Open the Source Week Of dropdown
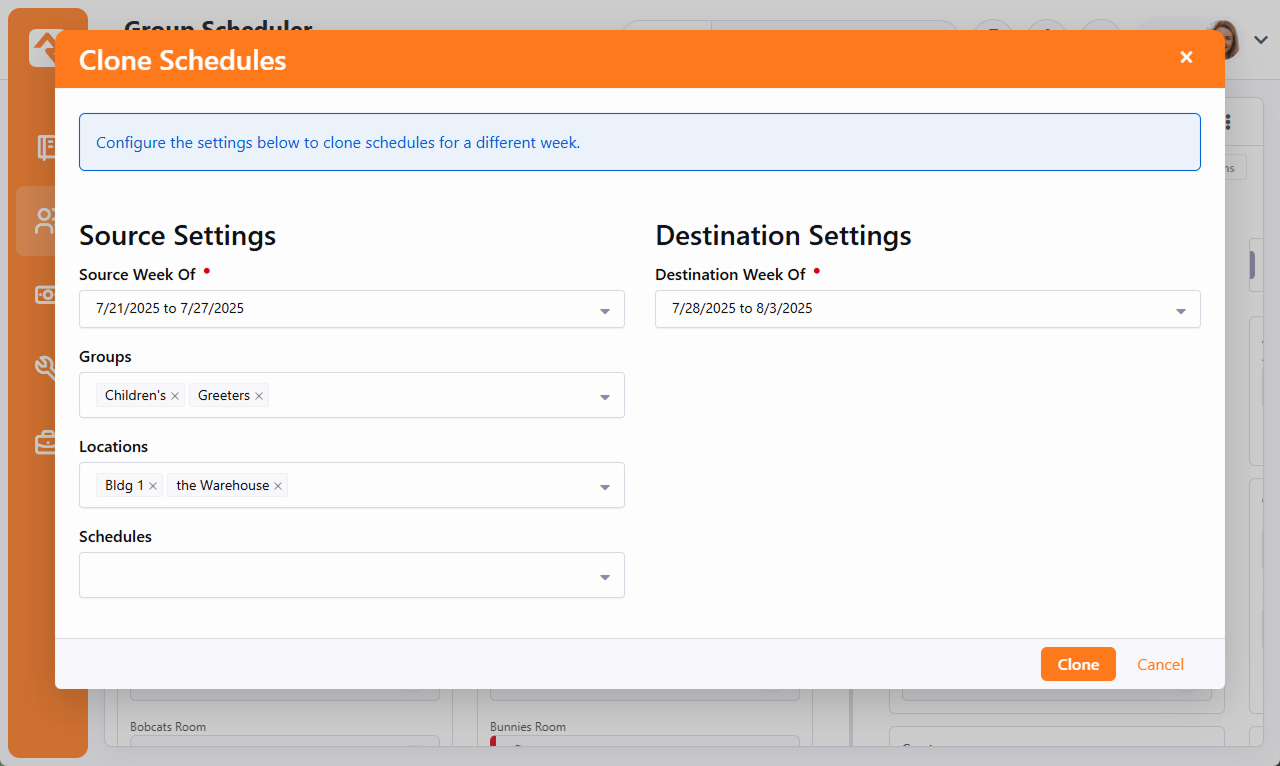 (x=351, y=309)
